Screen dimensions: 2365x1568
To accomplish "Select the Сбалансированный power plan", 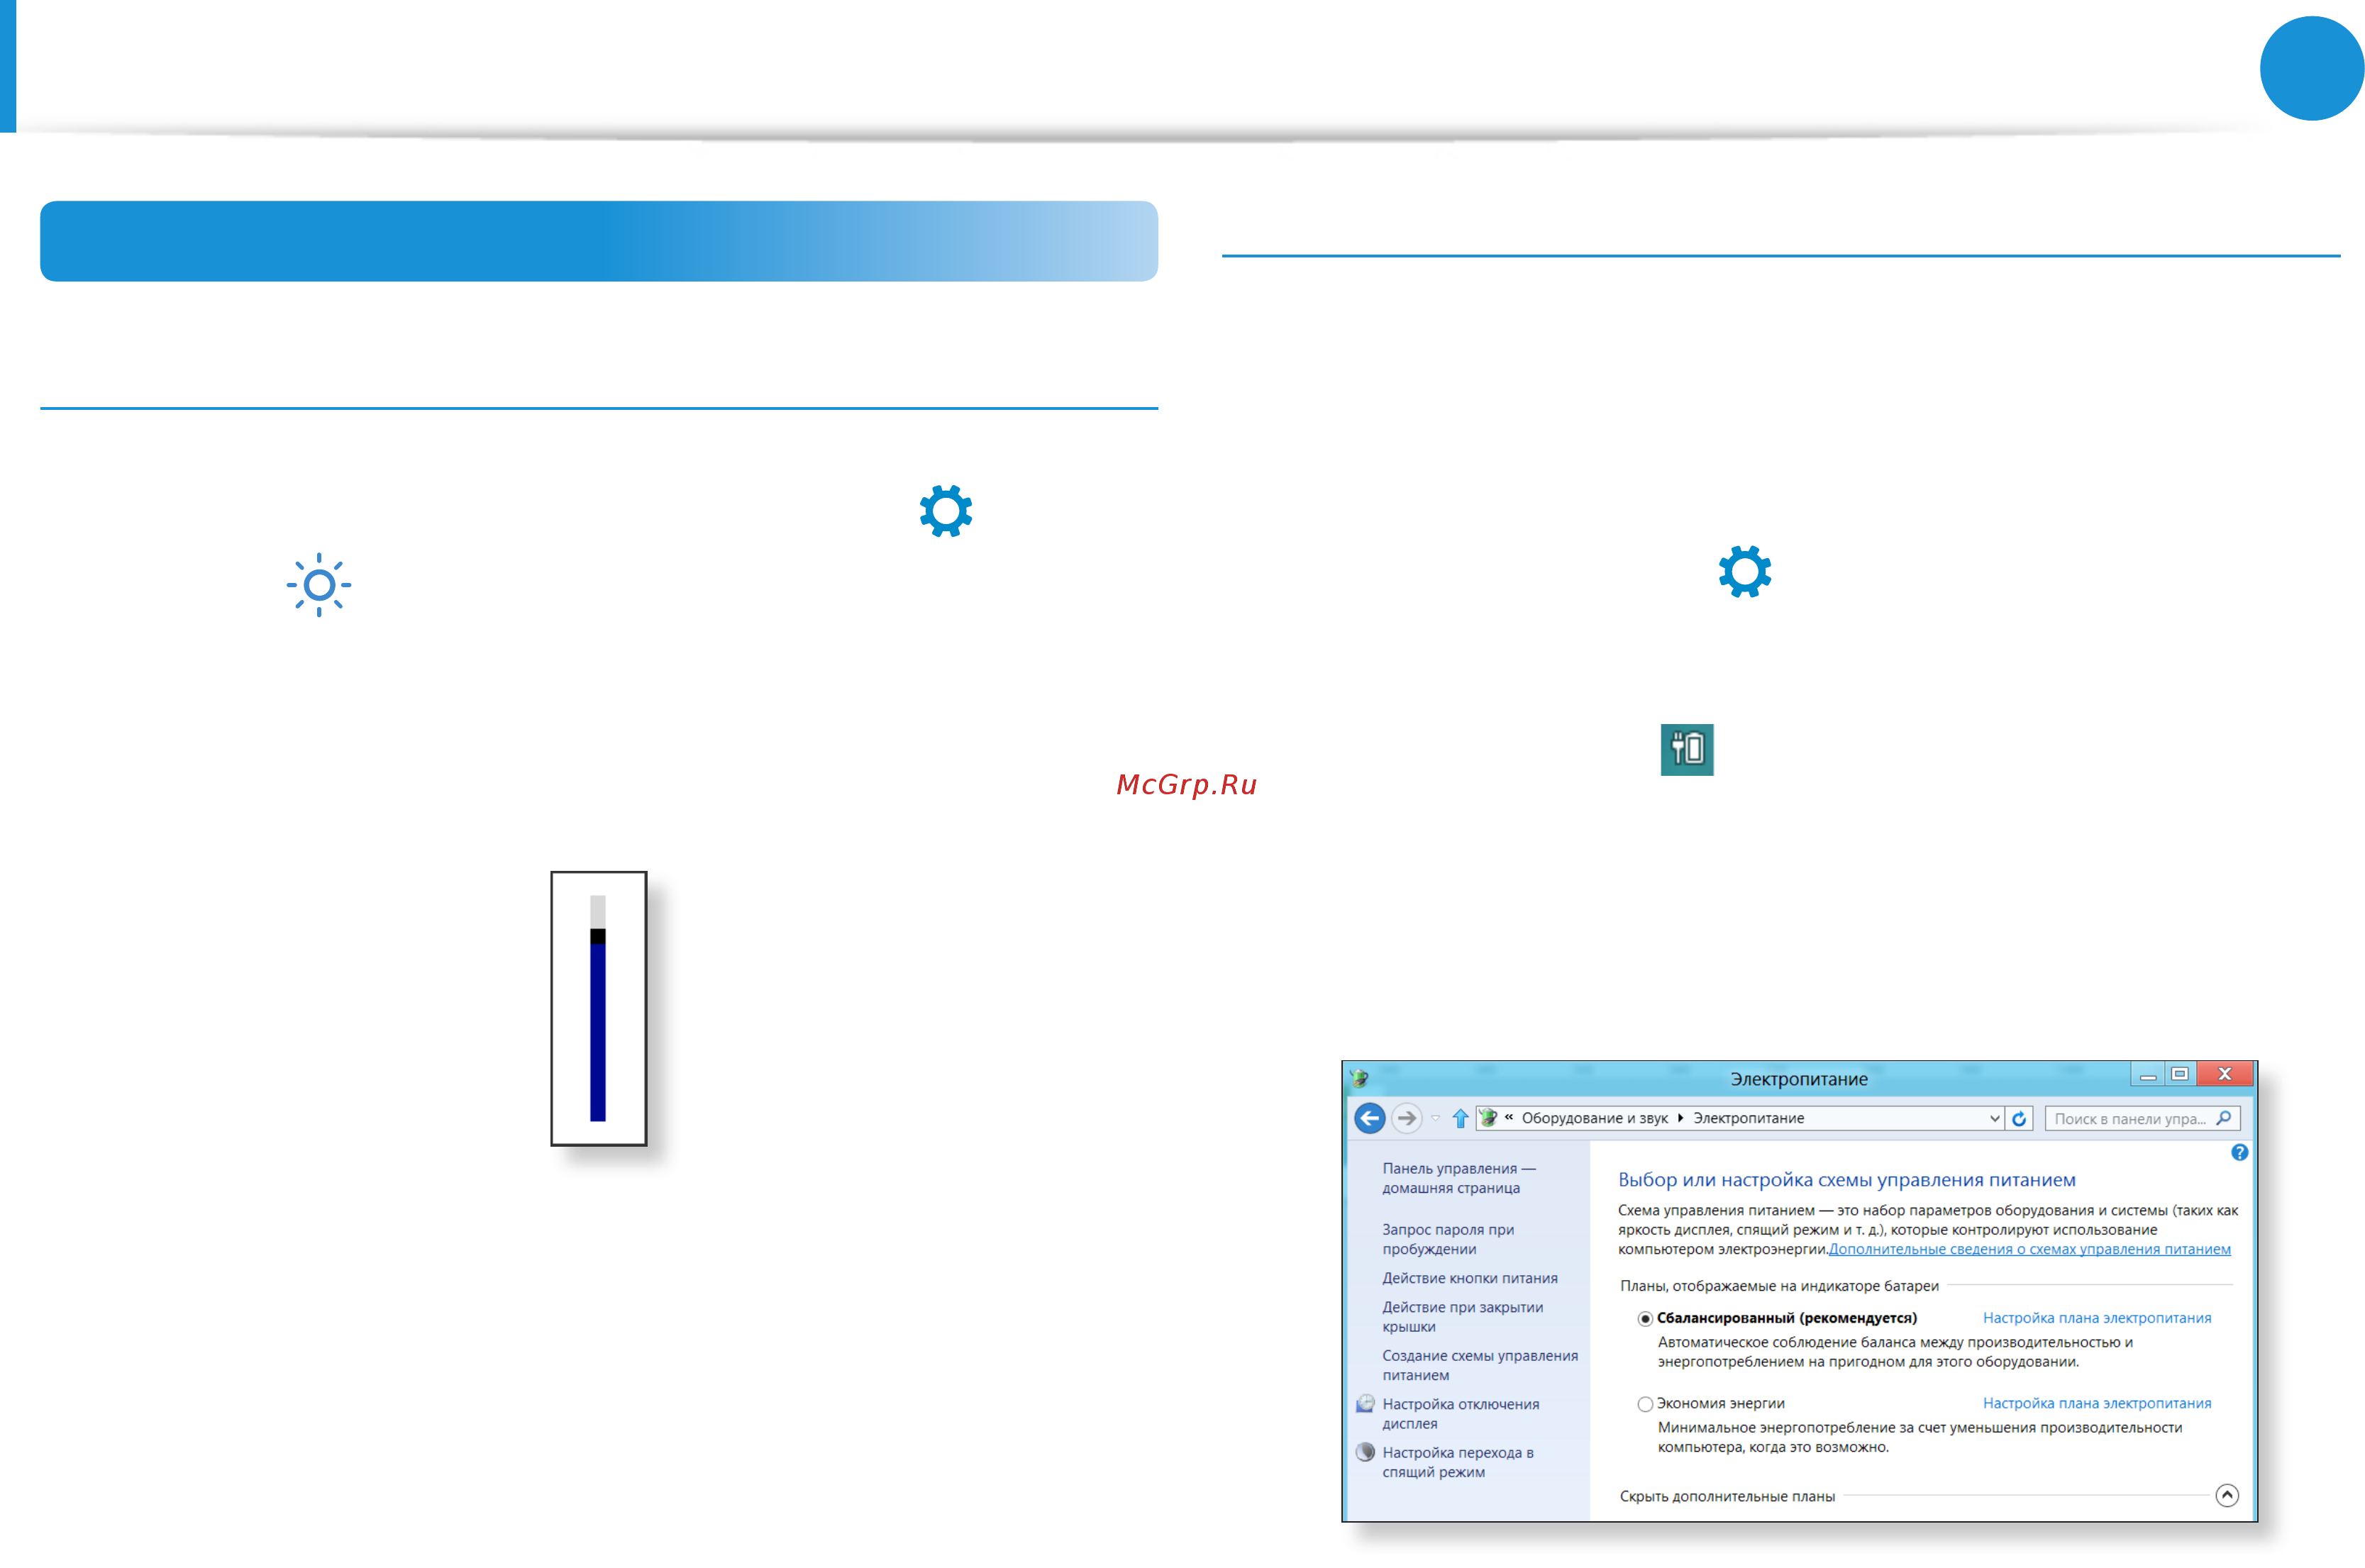I will coord(1644,1319).
